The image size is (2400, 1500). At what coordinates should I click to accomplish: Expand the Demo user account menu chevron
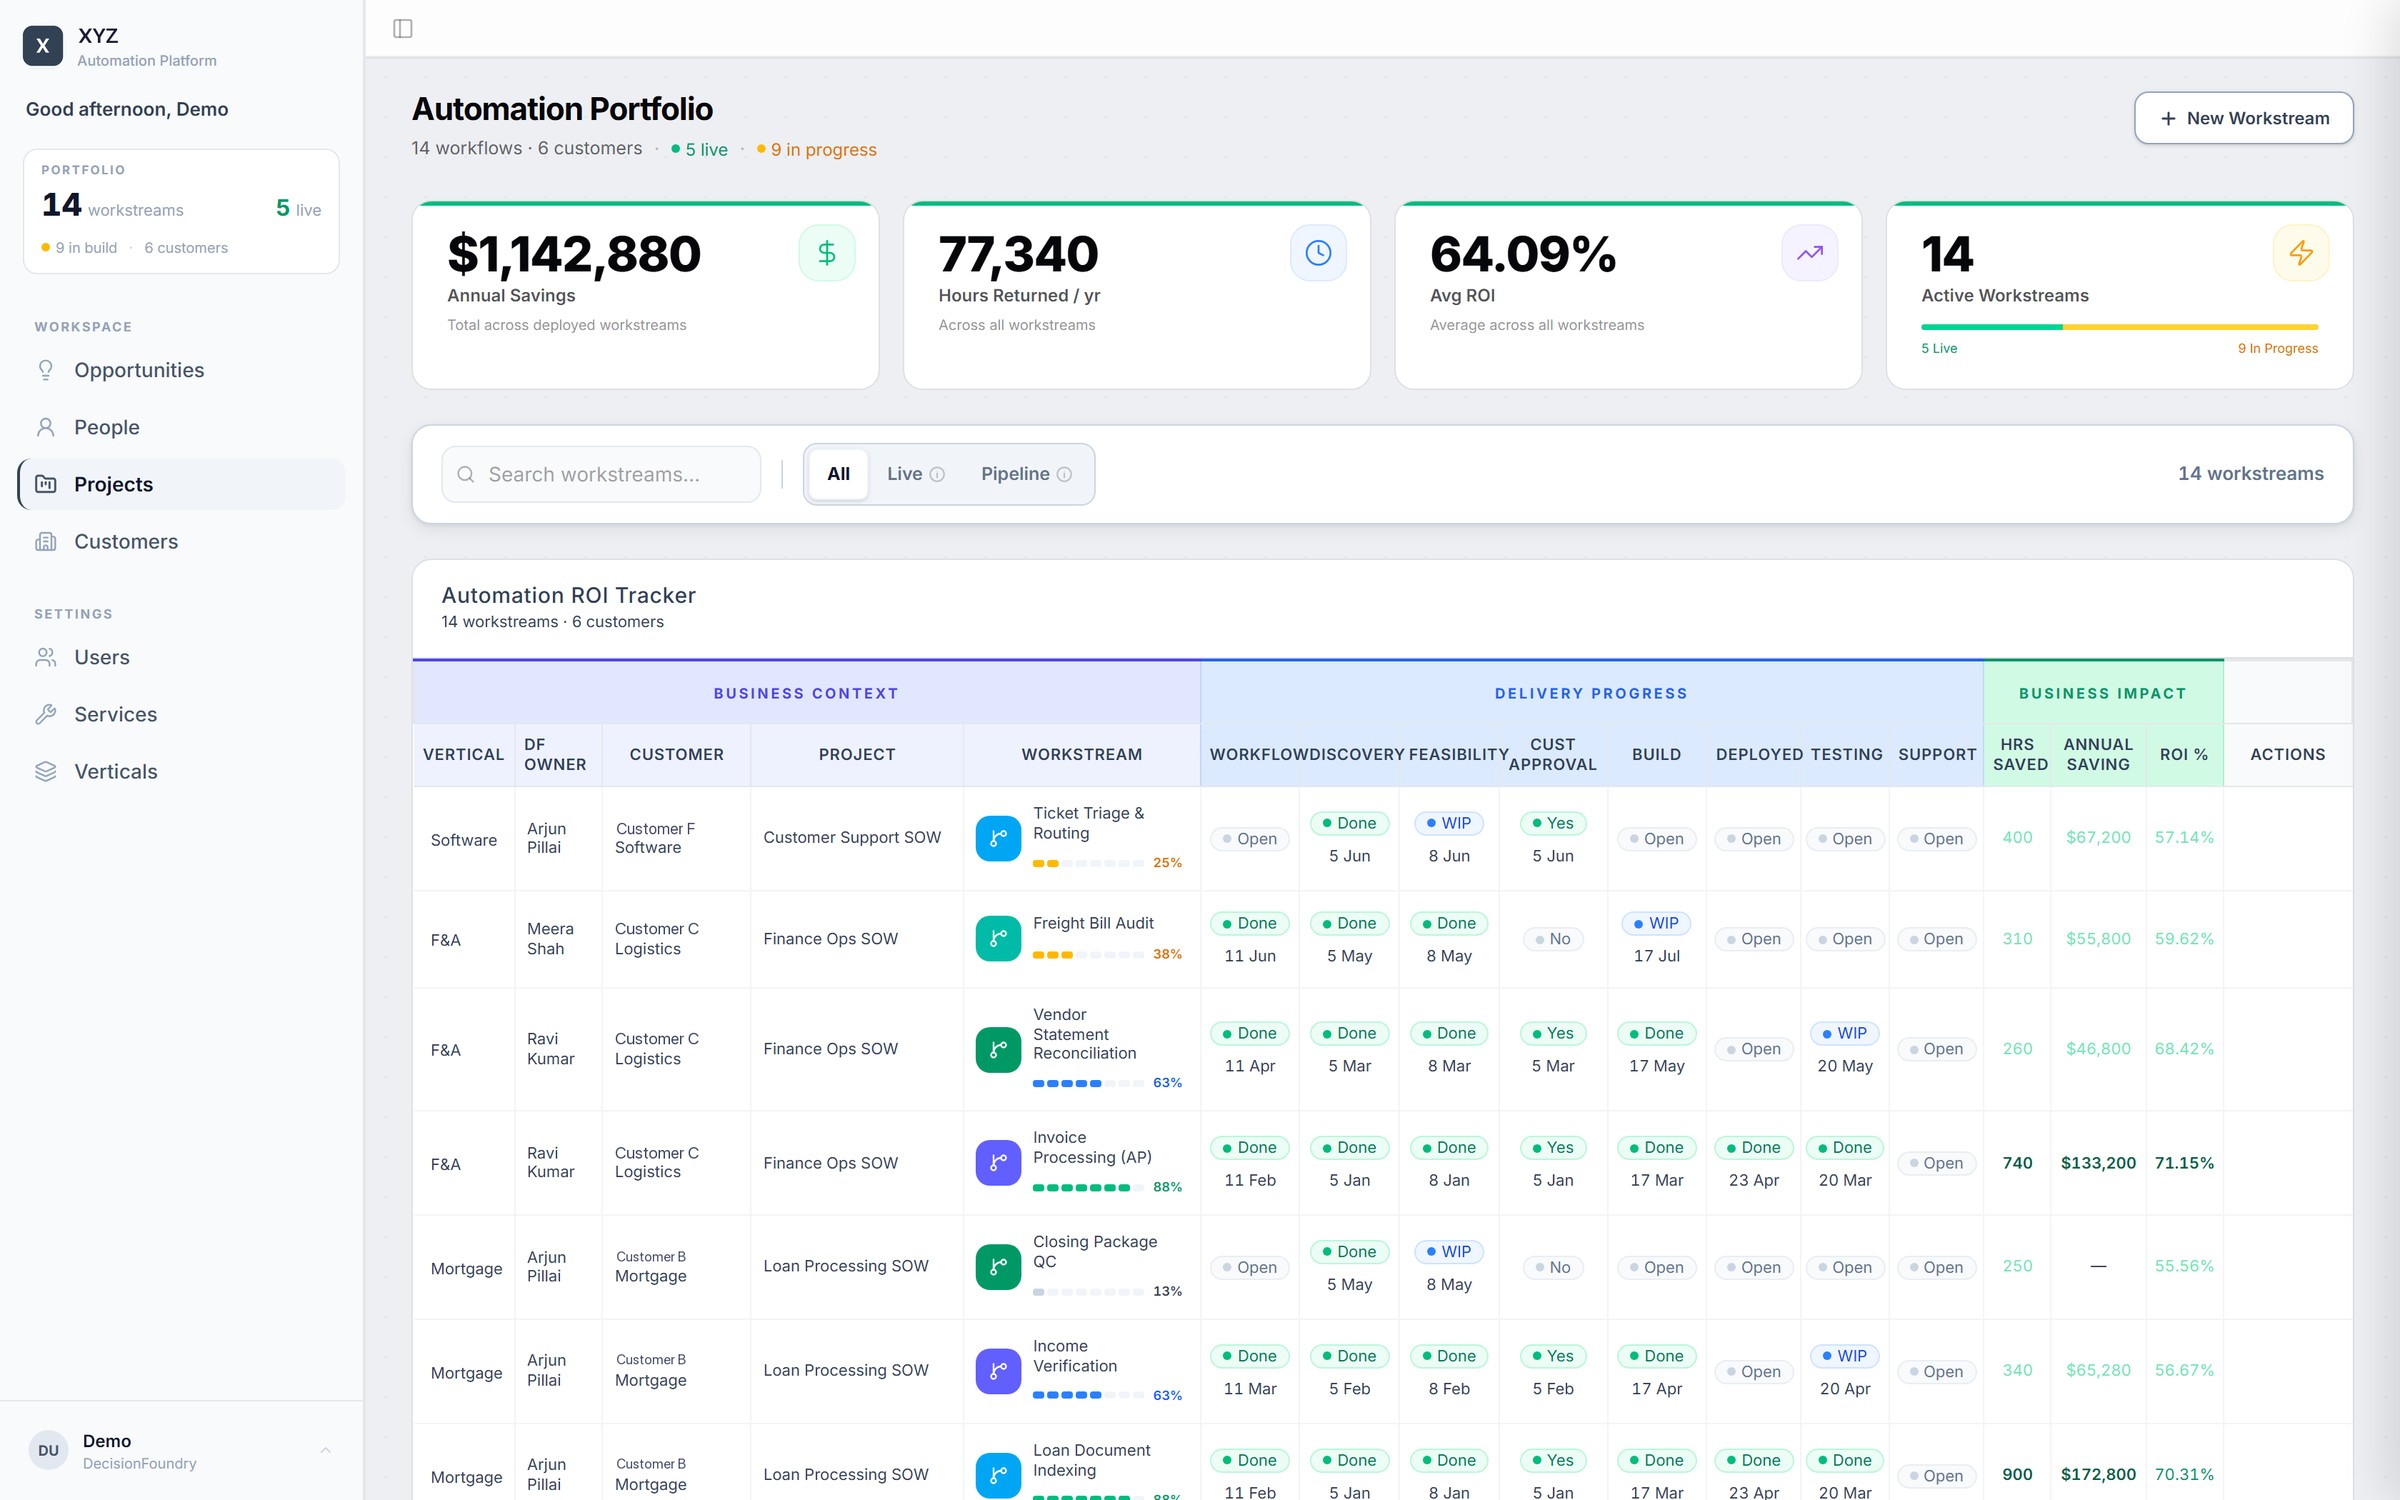(x=325, y=1451)
